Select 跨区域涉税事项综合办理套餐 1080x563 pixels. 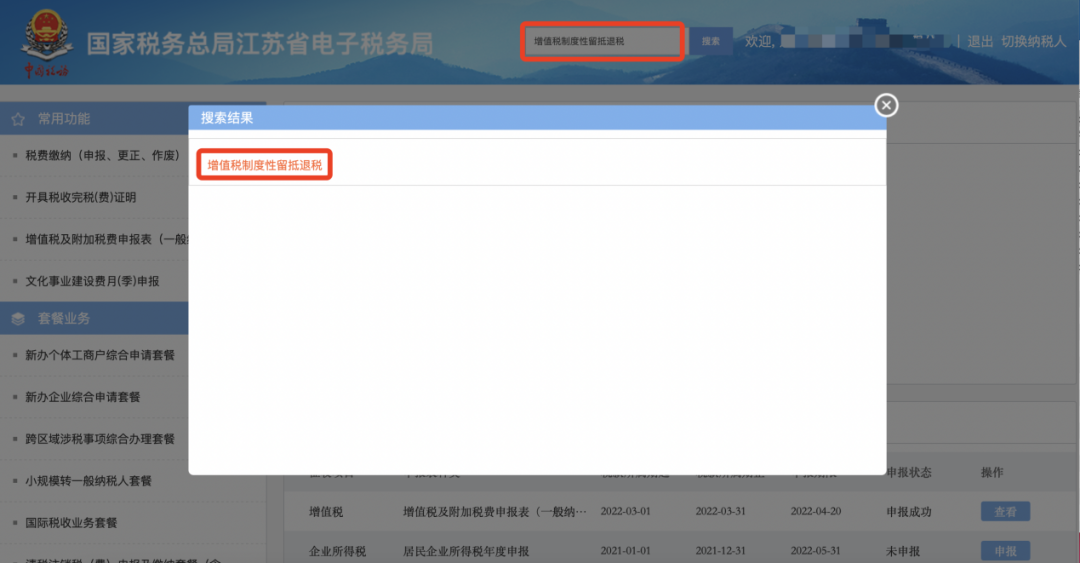(100, 439)
